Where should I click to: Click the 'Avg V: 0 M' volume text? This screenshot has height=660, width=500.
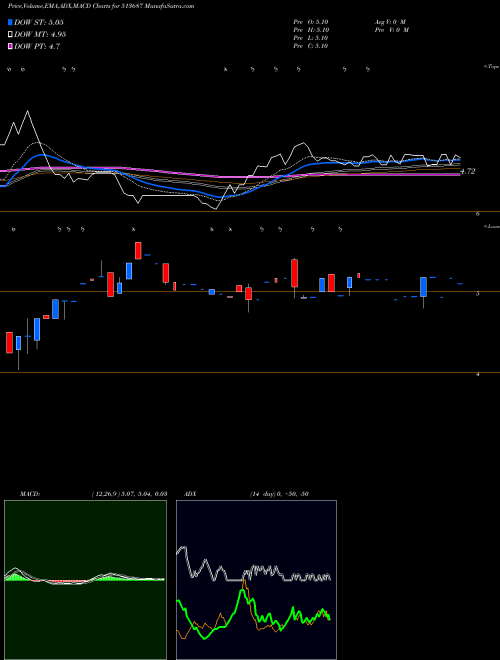(389, 22)
